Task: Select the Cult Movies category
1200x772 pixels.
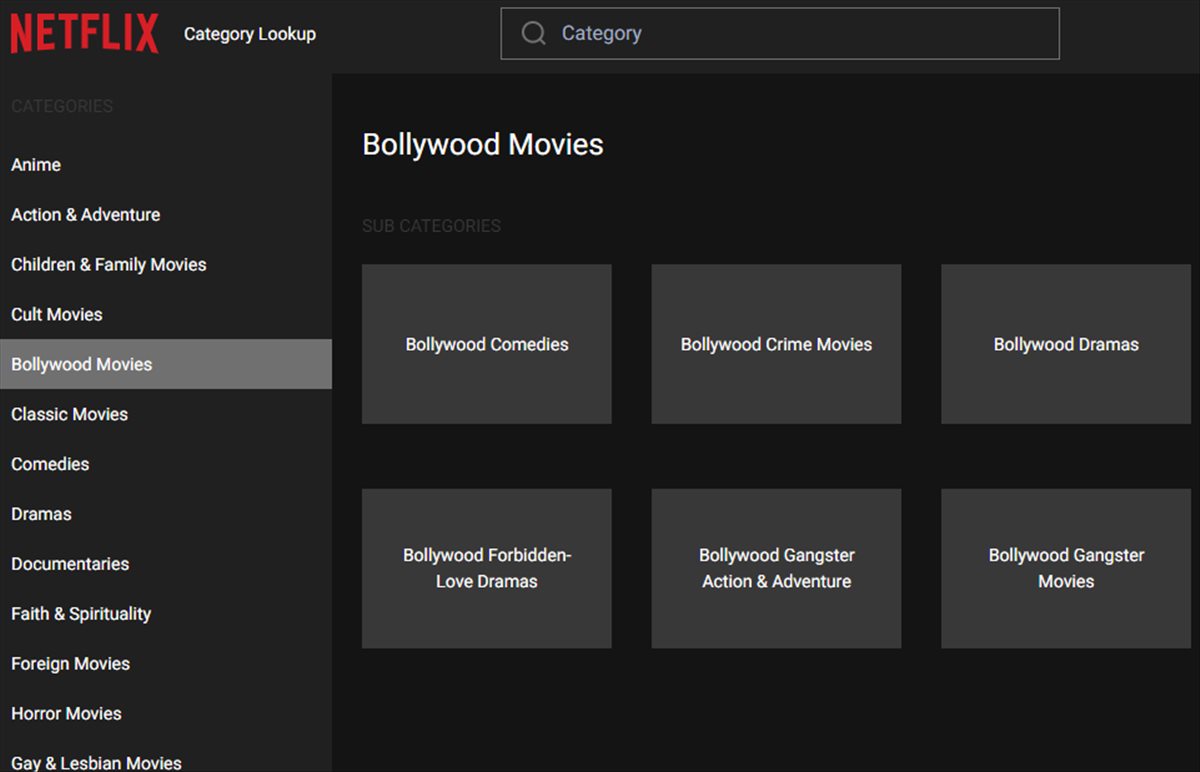Action: [x=56, y=314]
